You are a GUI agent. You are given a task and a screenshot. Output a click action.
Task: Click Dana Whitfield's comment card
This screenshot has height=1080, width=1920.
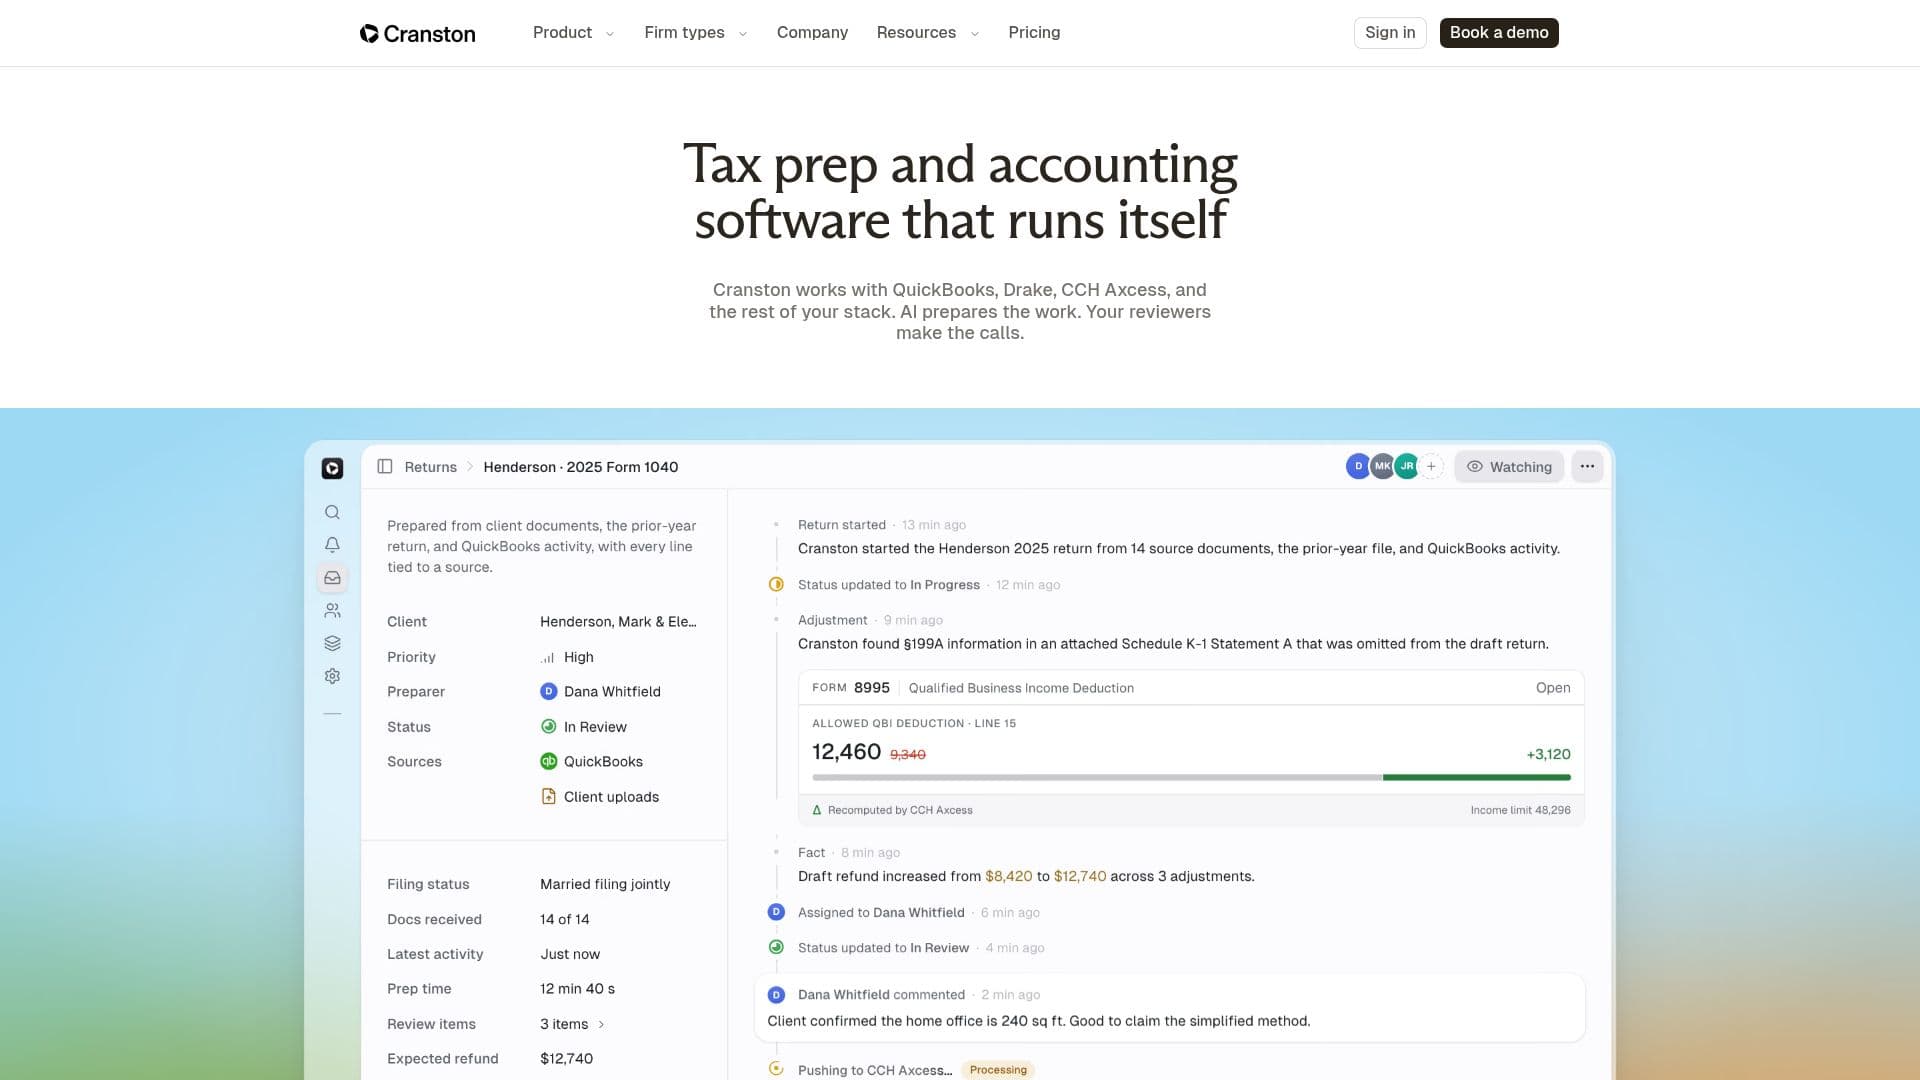(x=1170, y=1008)
